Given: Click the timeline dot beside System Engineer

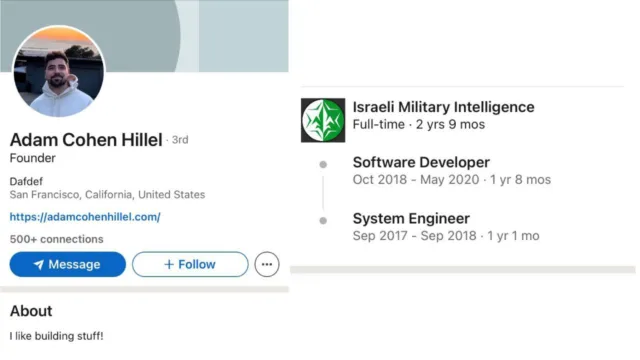Looking at the screenshot, I should pyautogui.click(x=323, y=220).
